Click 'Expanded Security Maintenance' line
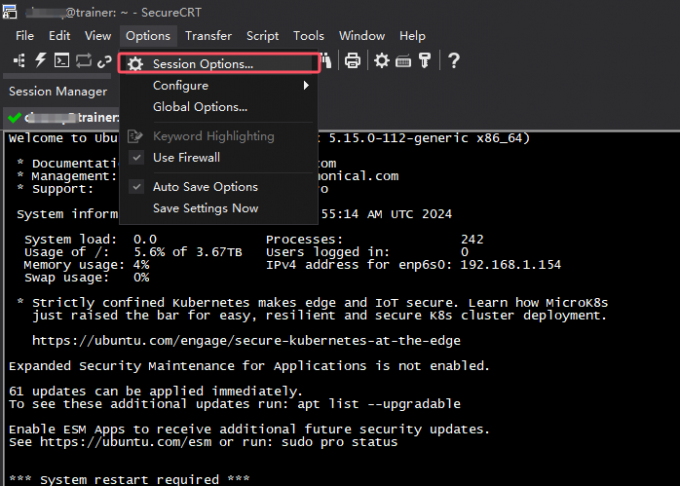 pyautogui.click(x=249, y=366)
